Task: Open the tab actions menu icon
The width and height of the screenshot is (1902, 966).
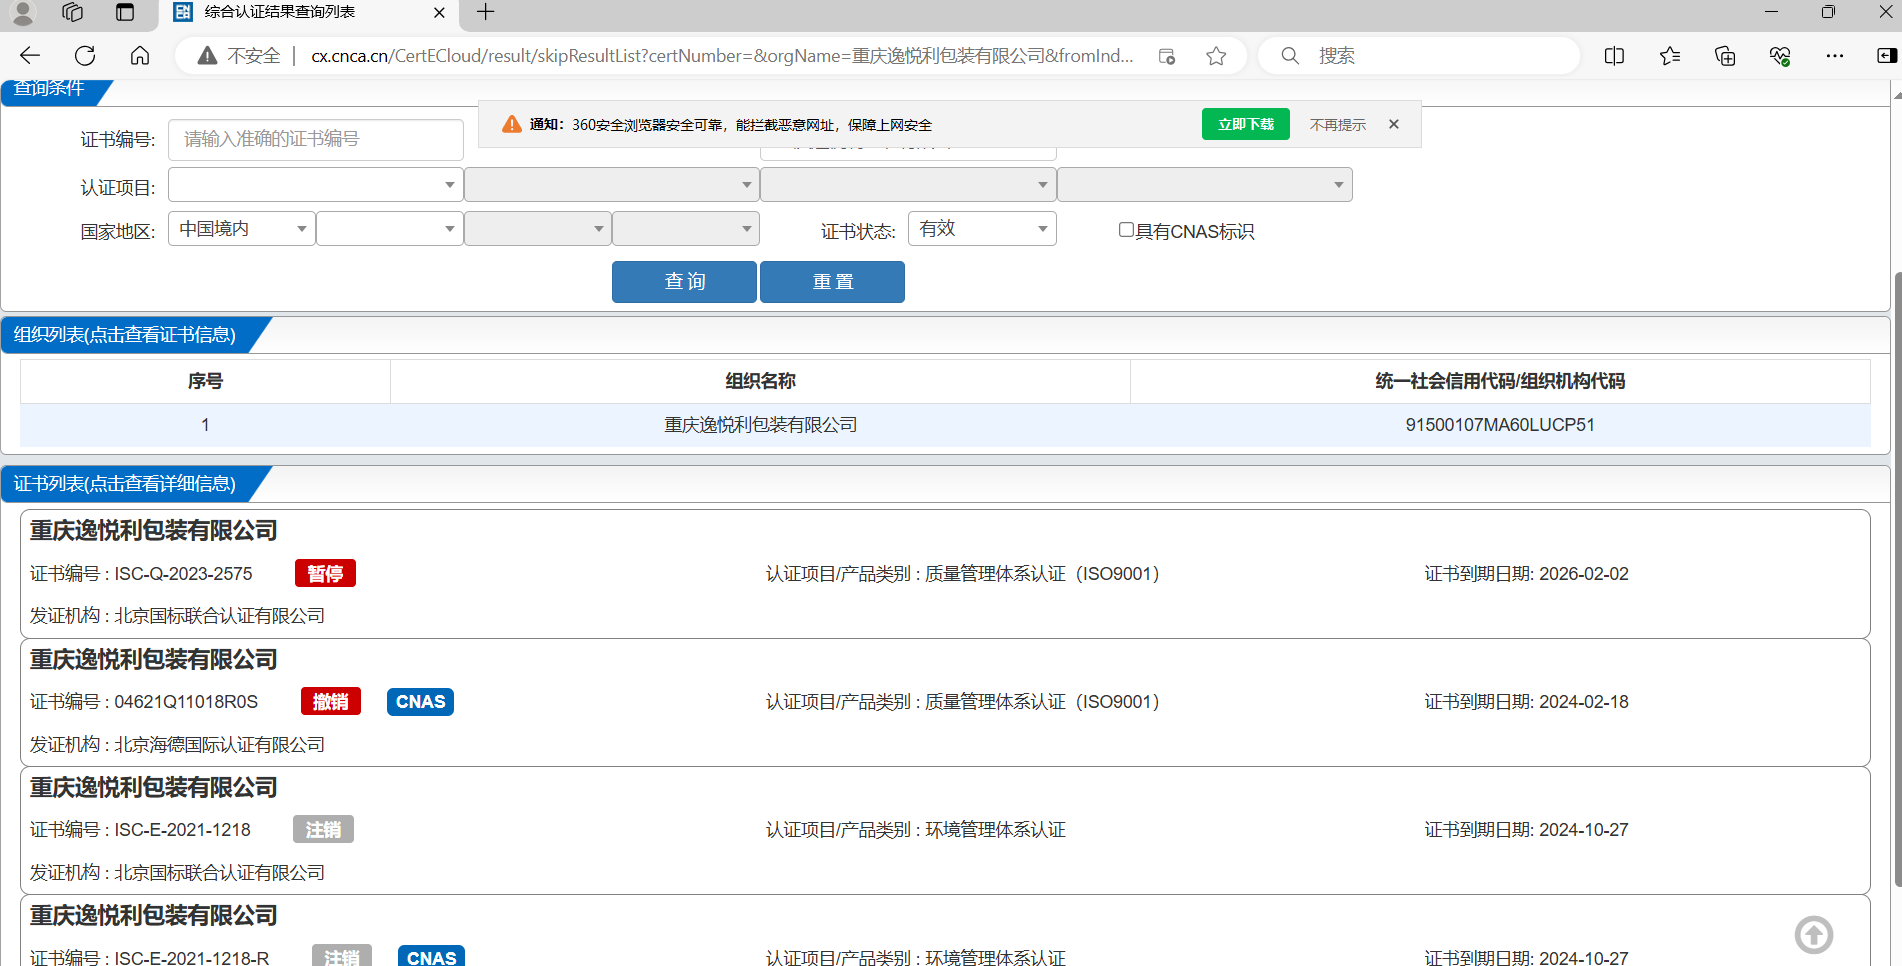Action: click(x=125, y=12)
